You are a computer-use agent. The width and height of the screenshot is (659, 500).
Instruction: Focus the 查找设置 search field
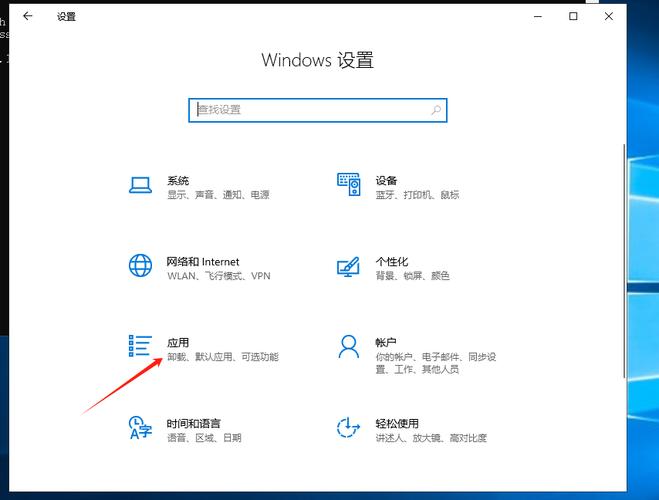318,110
